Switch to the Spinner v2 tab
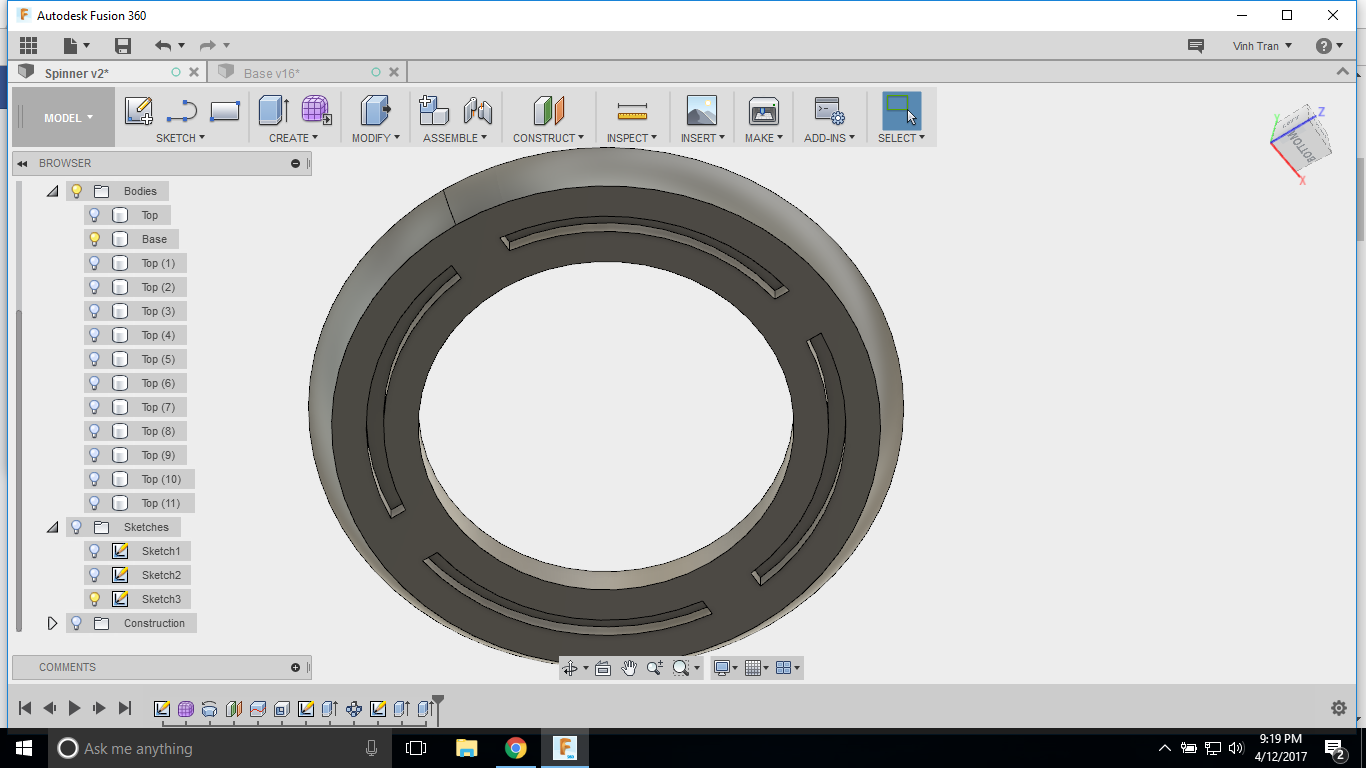The height and width of the screenshot is (768, 1366). (77, 73)
